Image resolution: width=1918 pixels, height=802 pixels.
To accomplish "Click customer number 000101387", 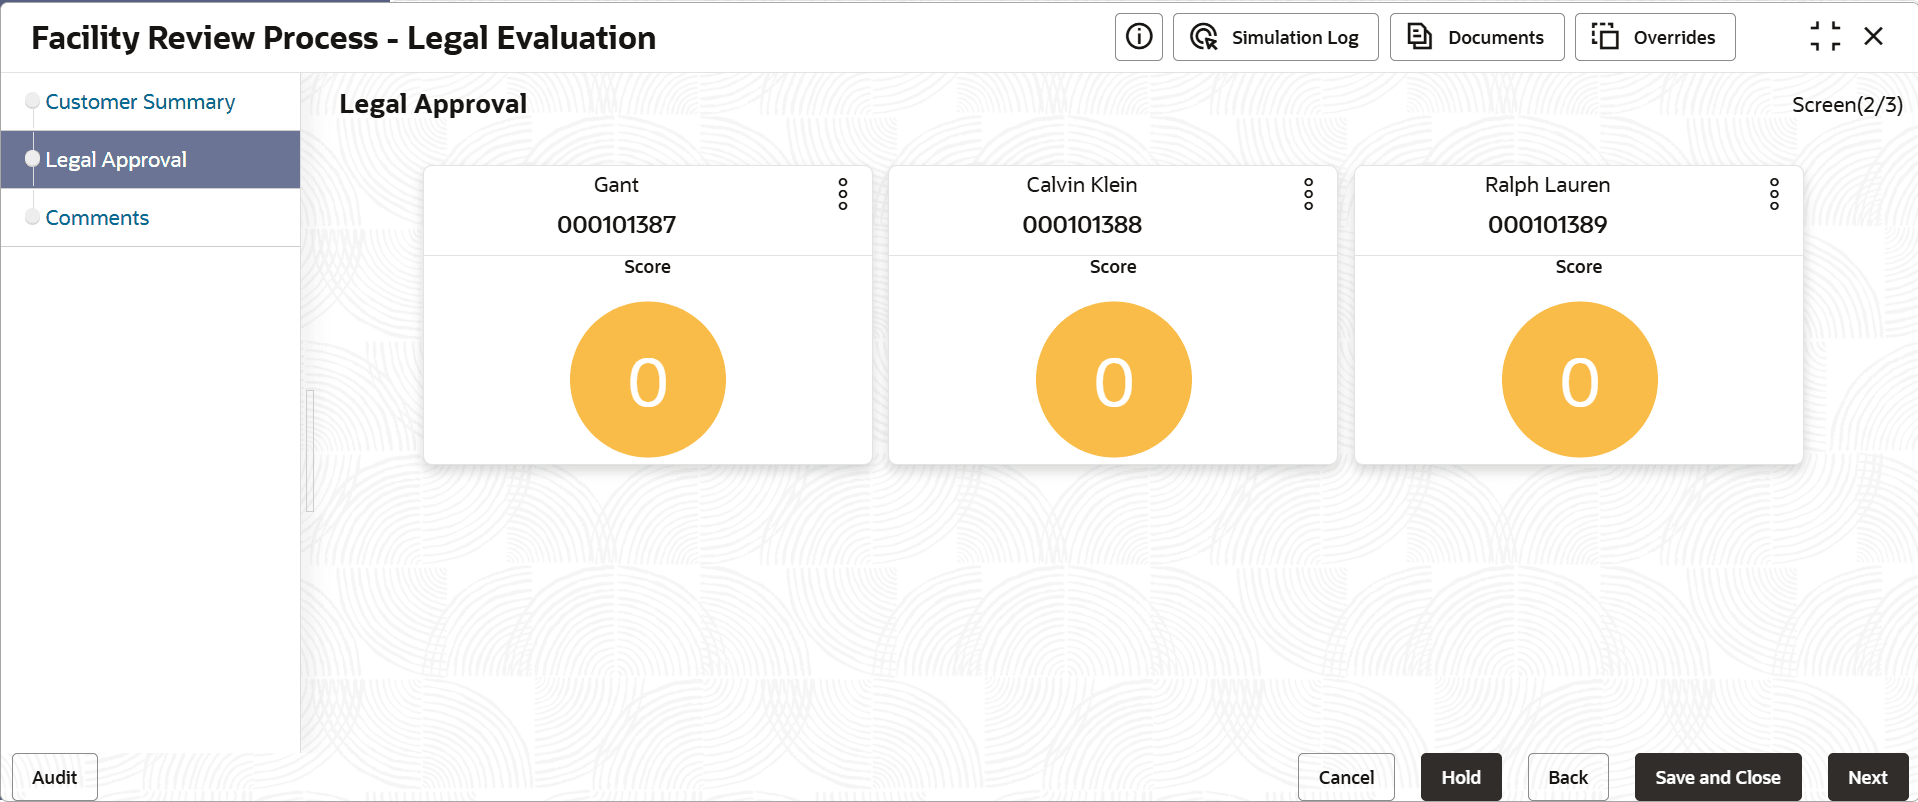I will point(617,225).
